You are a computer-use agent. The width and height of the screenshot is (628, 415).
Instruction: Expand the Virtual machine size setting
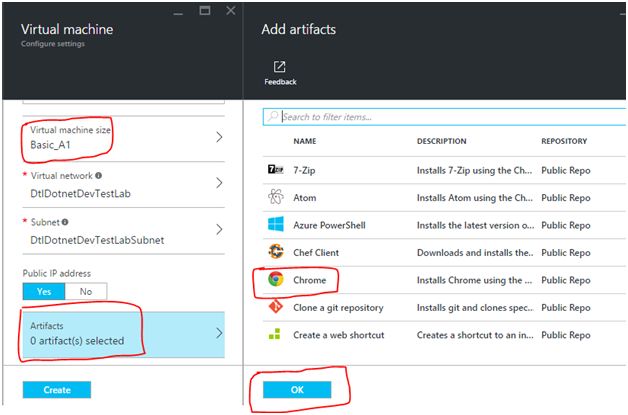[120, 138]
